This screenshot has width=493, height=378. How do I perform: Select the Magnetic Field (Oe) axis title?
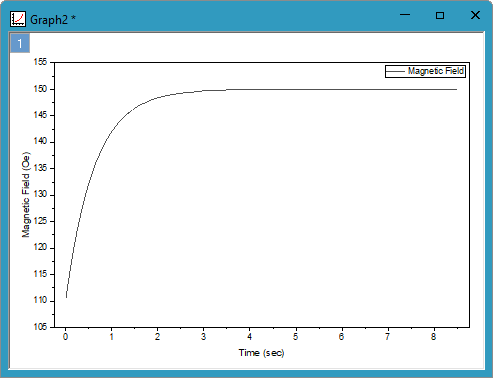coord(26,195)
